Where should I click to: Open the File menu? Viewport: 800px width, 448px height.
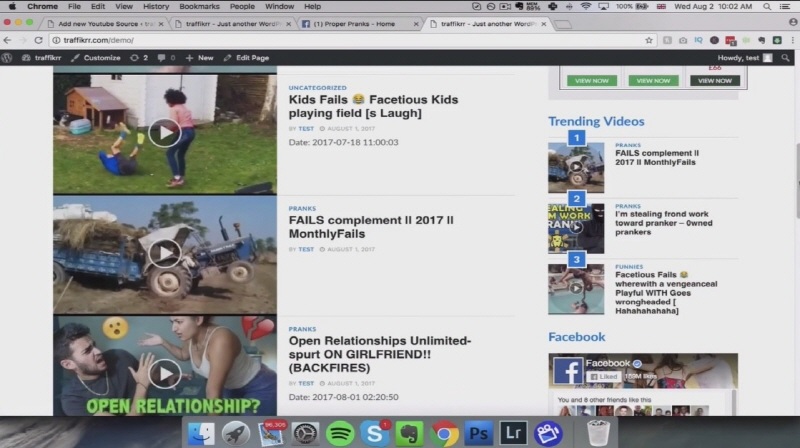(x=74, y=7)
